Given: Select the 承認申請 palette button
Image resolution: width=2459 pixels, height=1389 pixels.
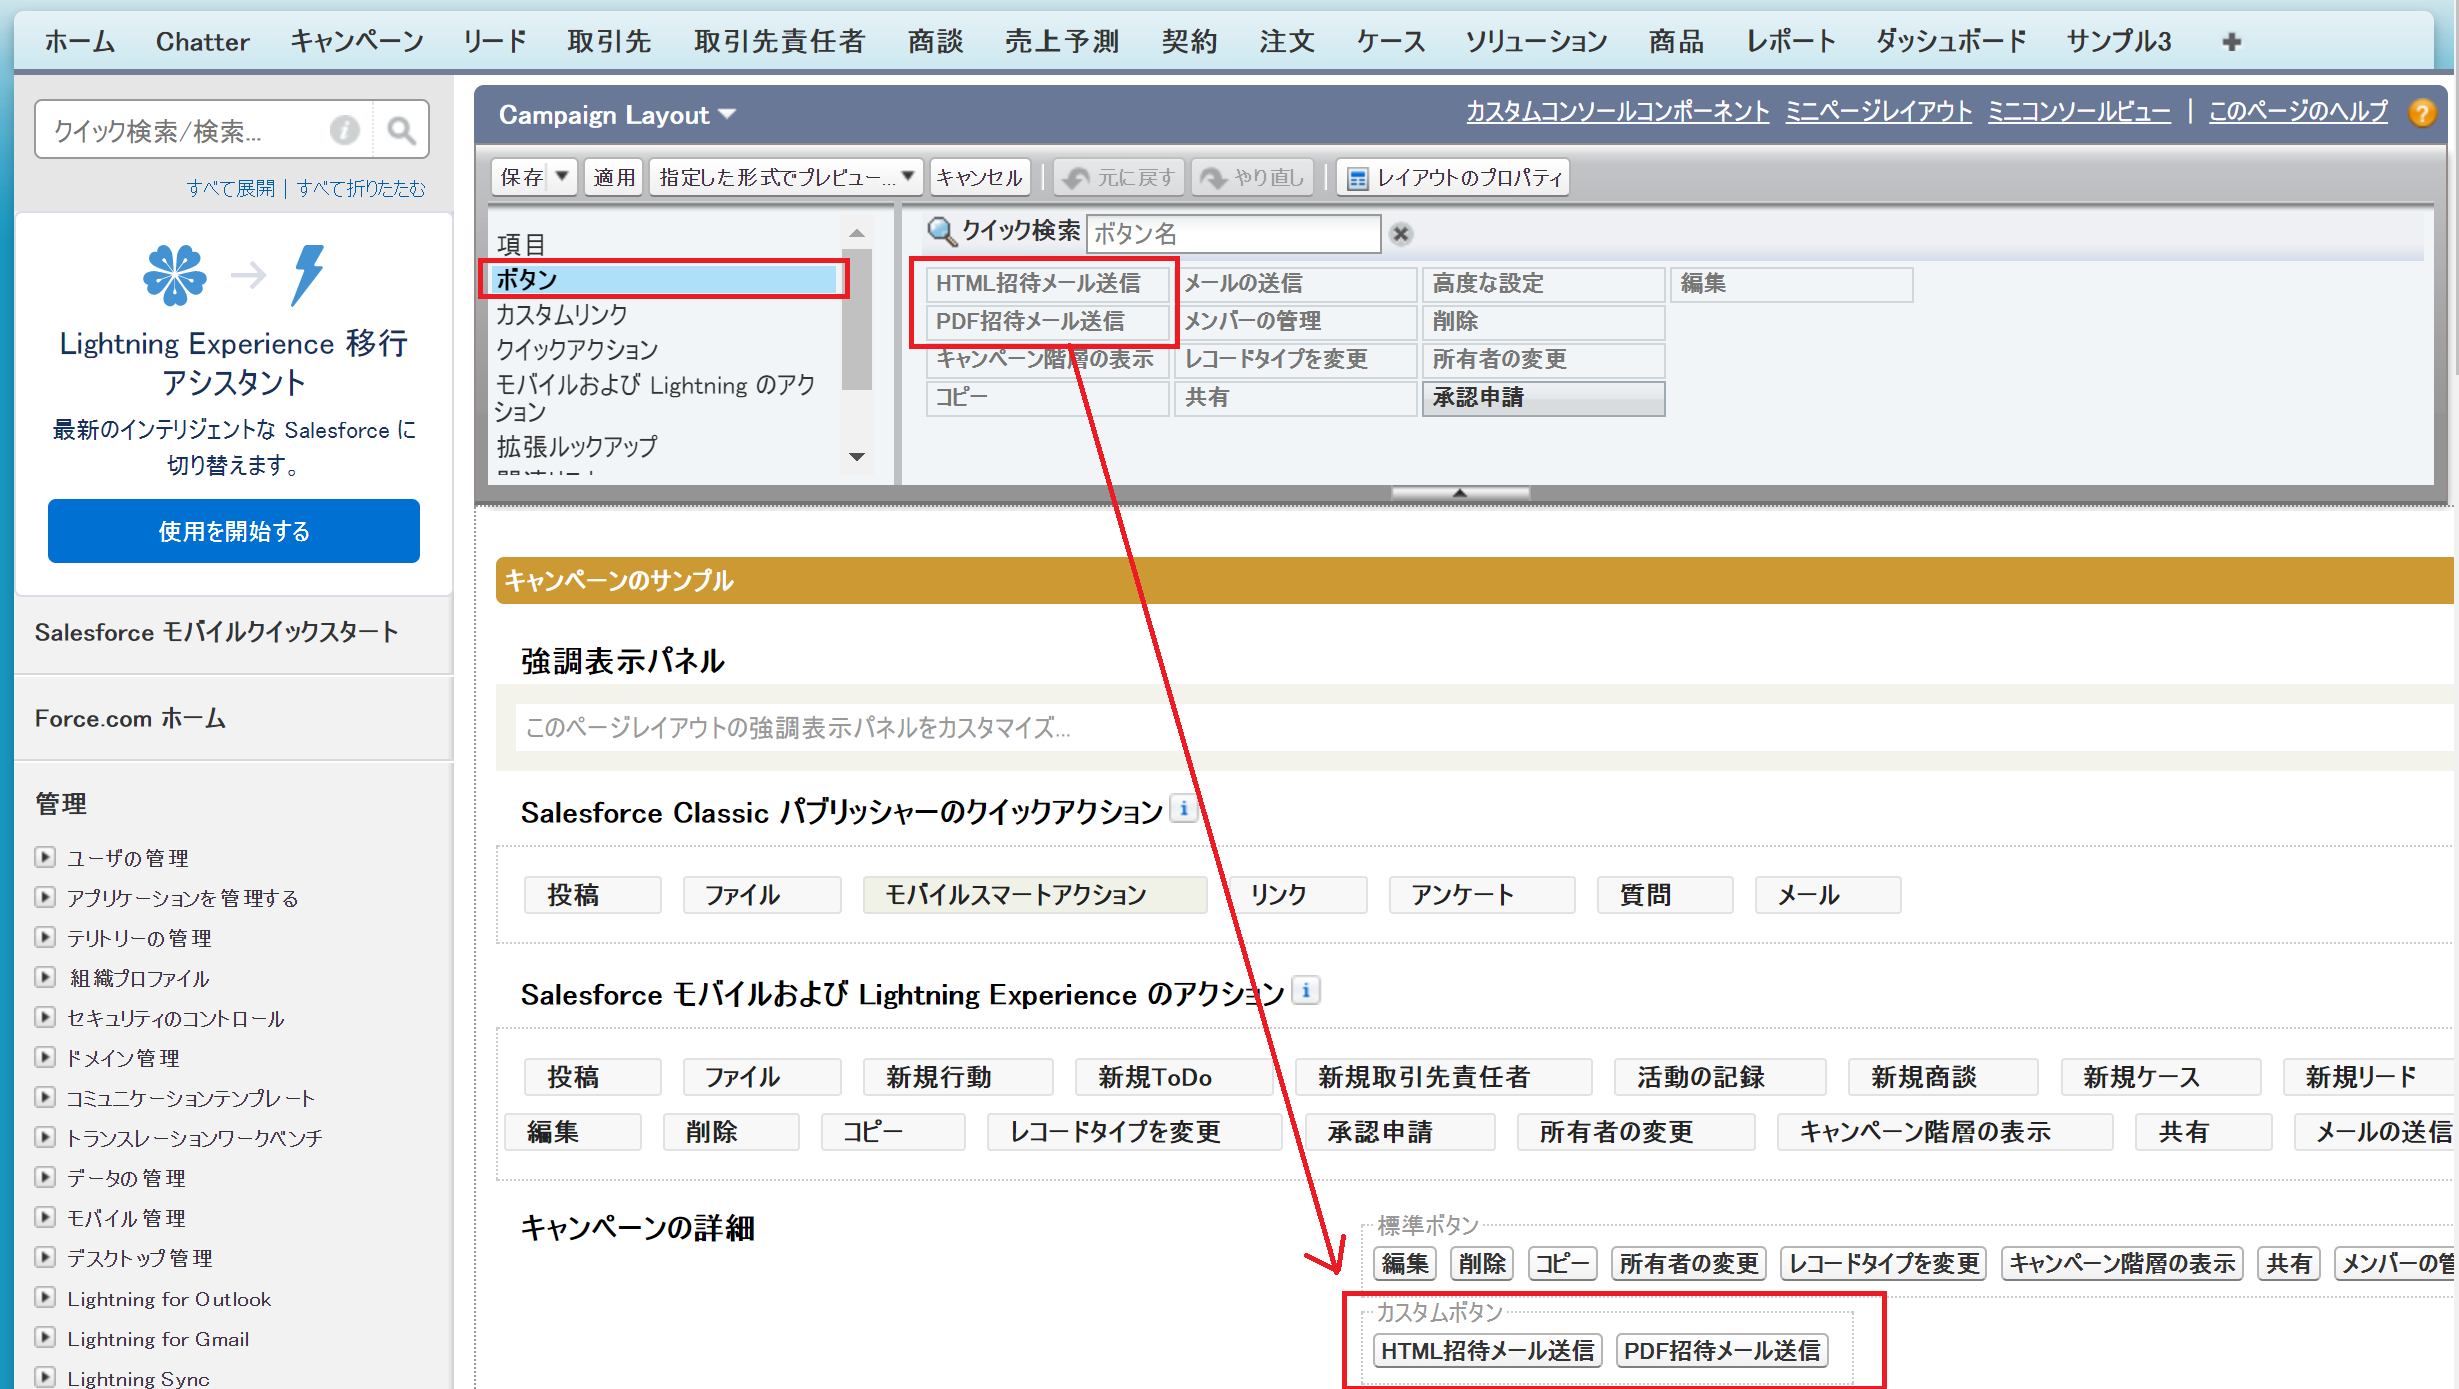Looking at the screenshot, I should [x=1543, y=398].
